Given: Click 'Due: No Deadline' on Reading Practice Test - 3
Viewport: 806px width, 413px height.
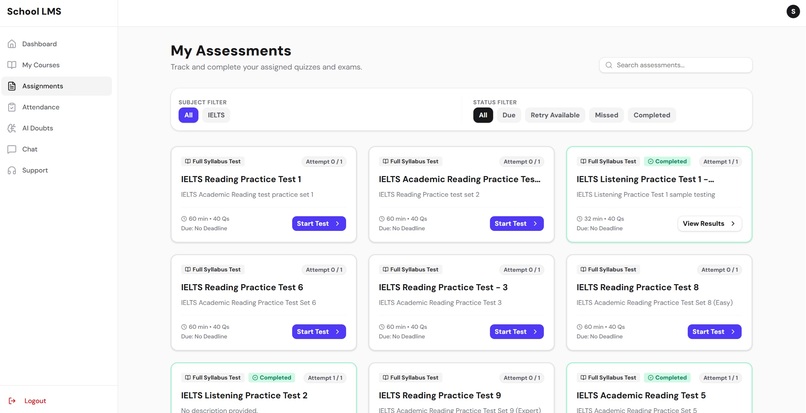Looking at the screenshot, I should coord(401,336).
